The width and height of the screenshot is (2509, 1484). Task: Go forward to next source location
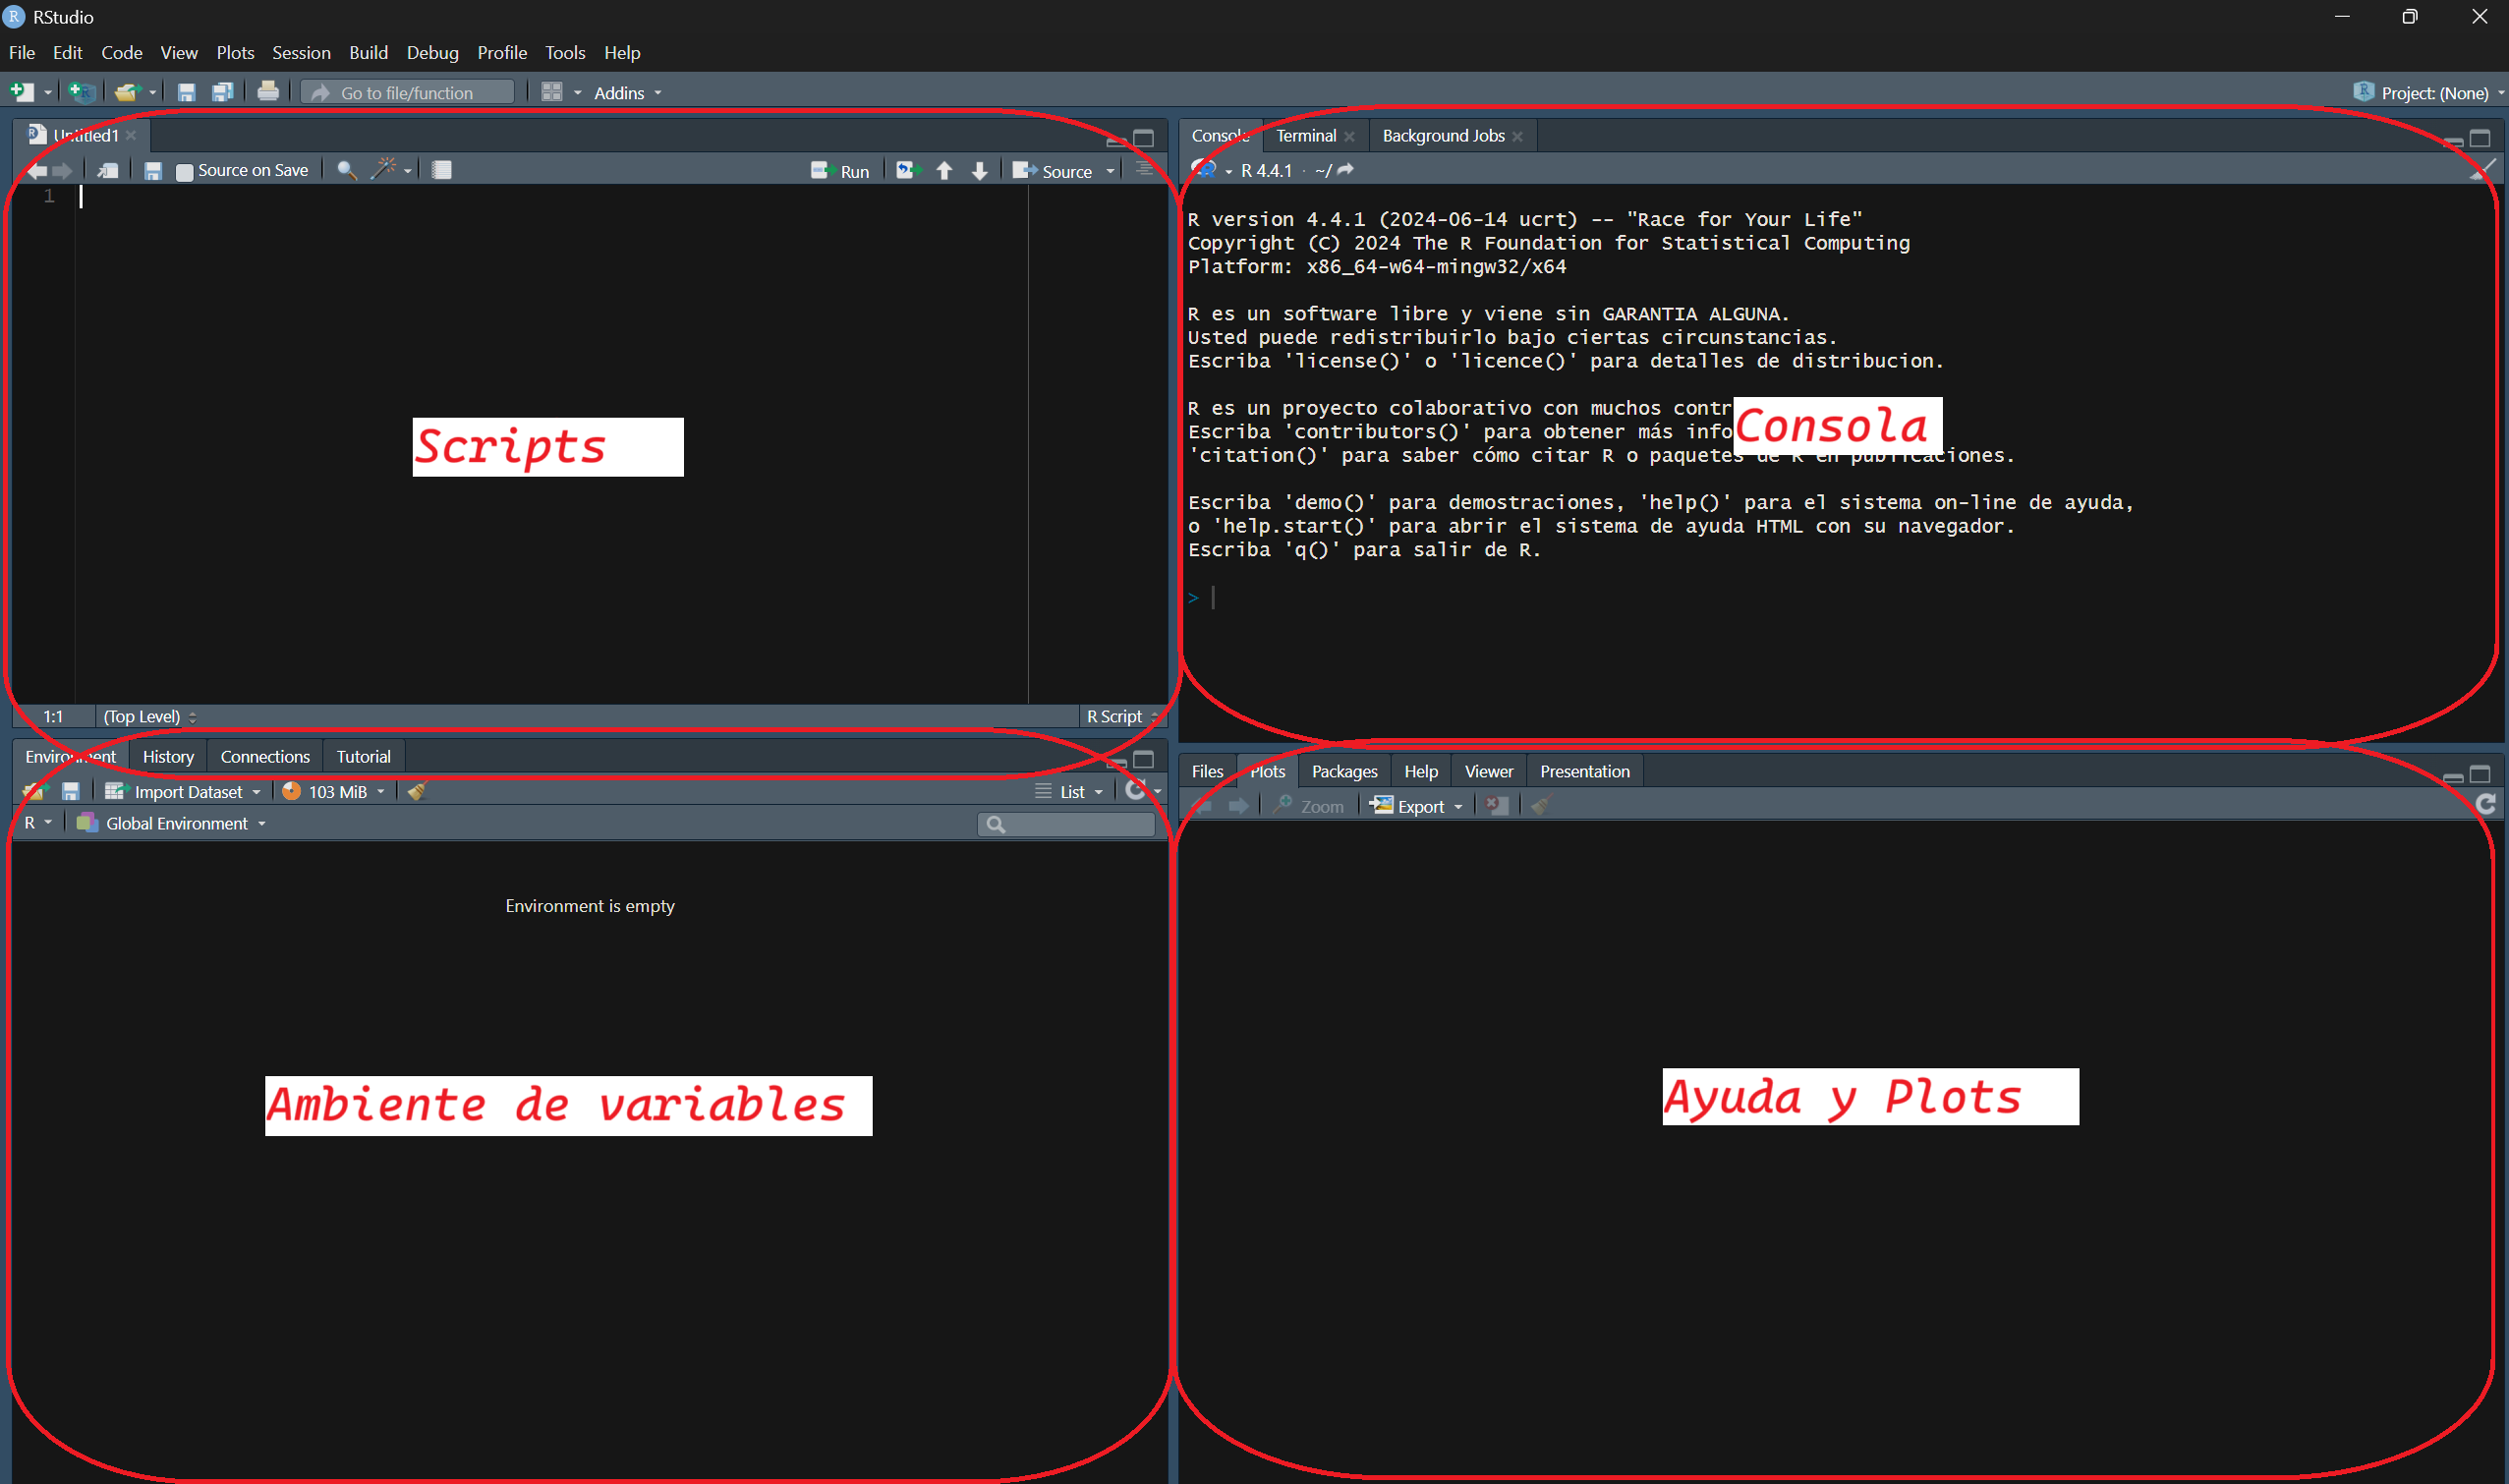[62, 171]
